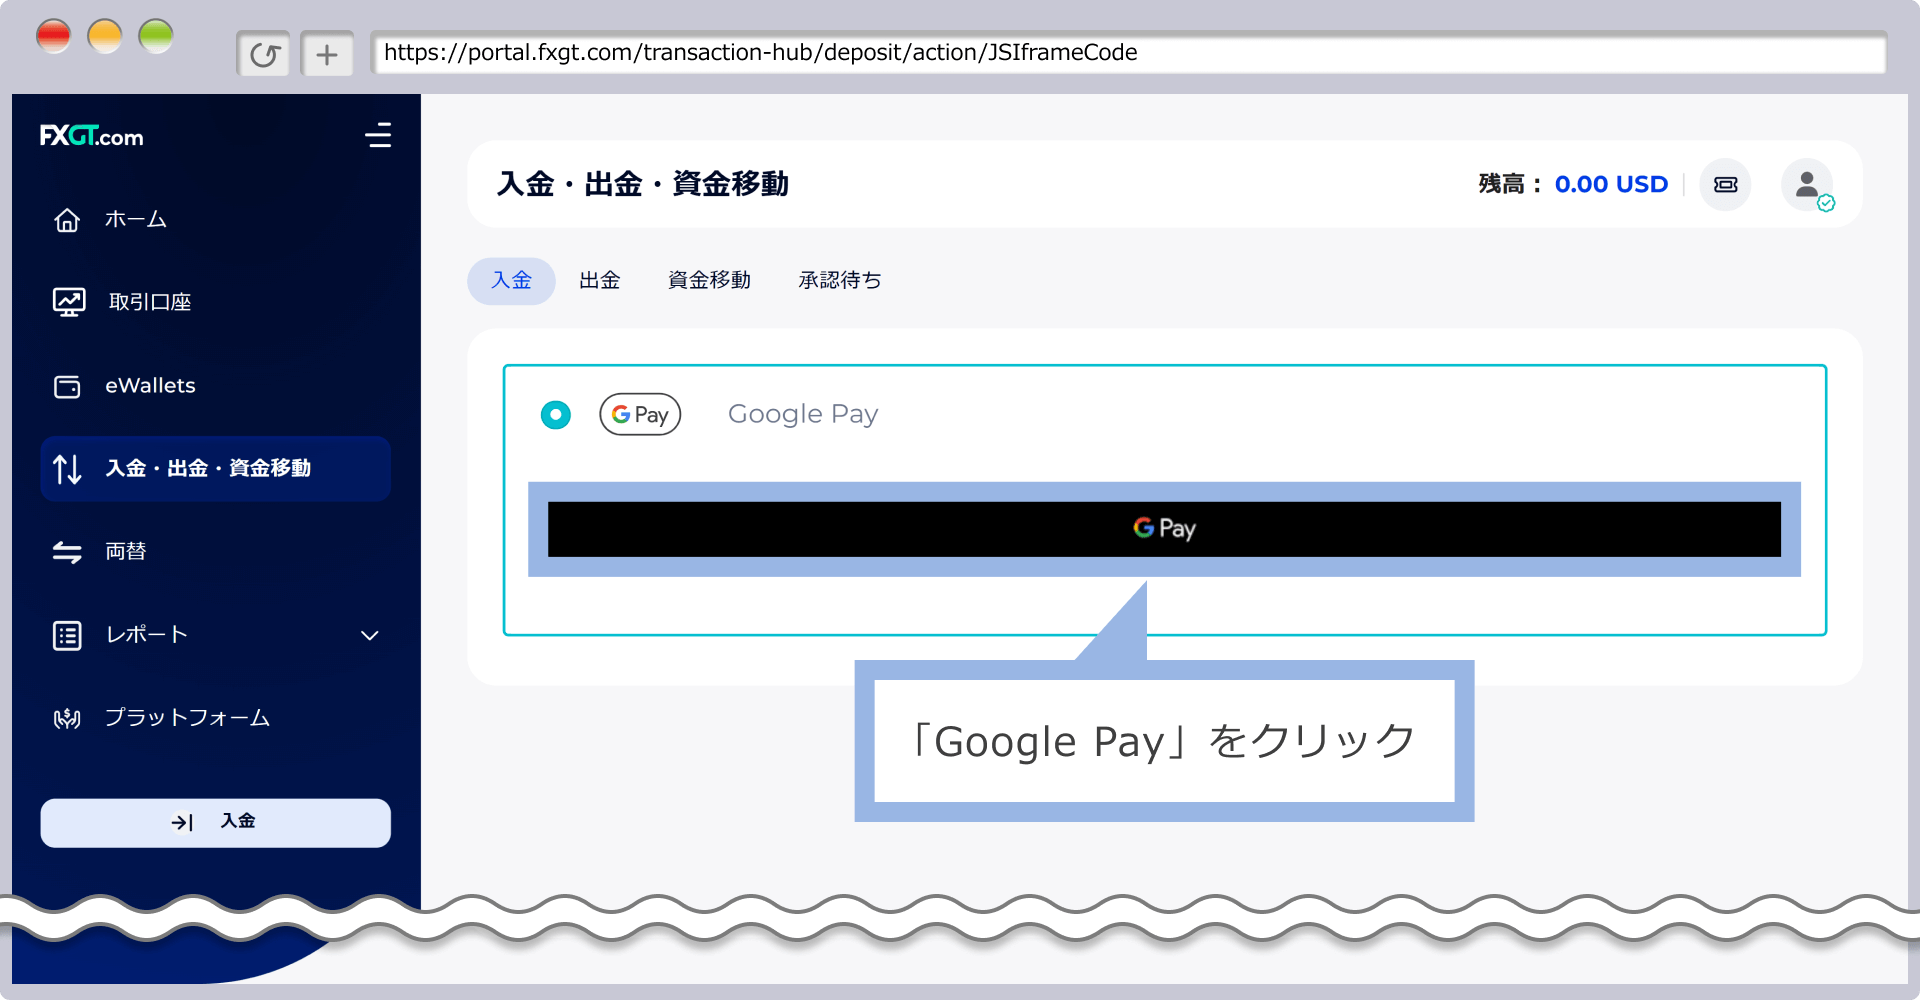Screen dimensions: 1920x1000
Task: Open the user profile avatar icon
Action: point(1807,184)
